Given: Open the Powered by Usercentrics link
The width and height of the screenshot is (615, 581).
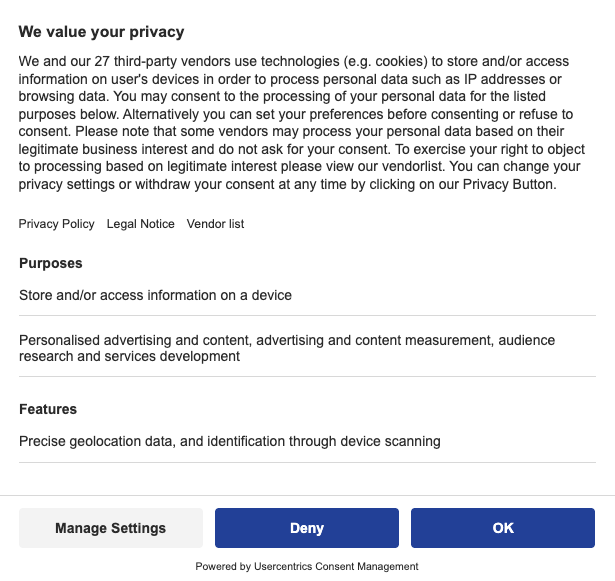Looking at the screenshot, I should (307, 566).
